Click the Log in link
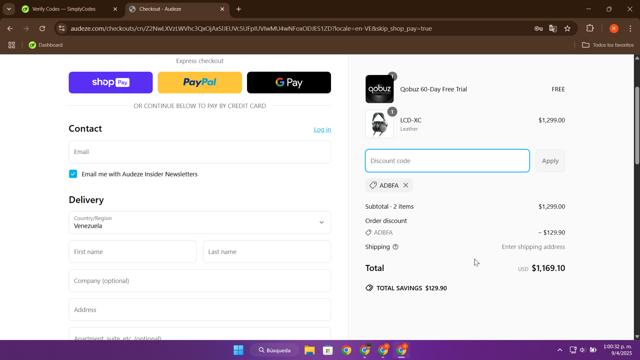The height and width of the screenshot is (360, 640). [322, 130]
